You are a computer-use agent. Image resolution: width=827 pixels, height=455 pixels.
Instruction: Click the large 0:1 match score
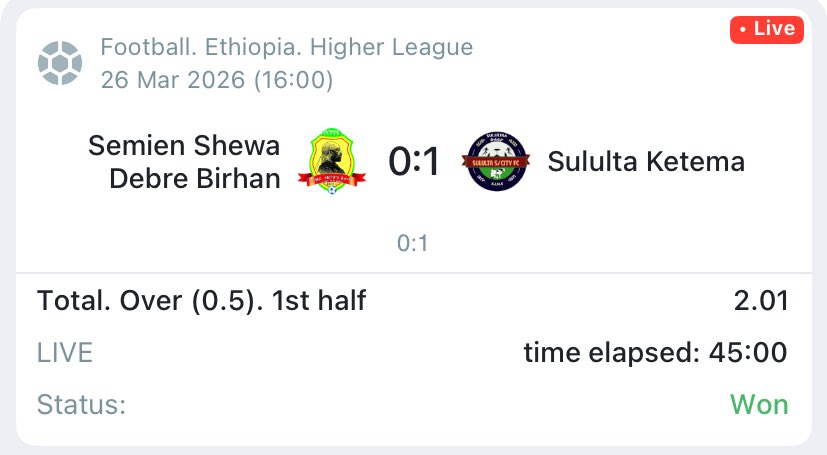(414, 161)
